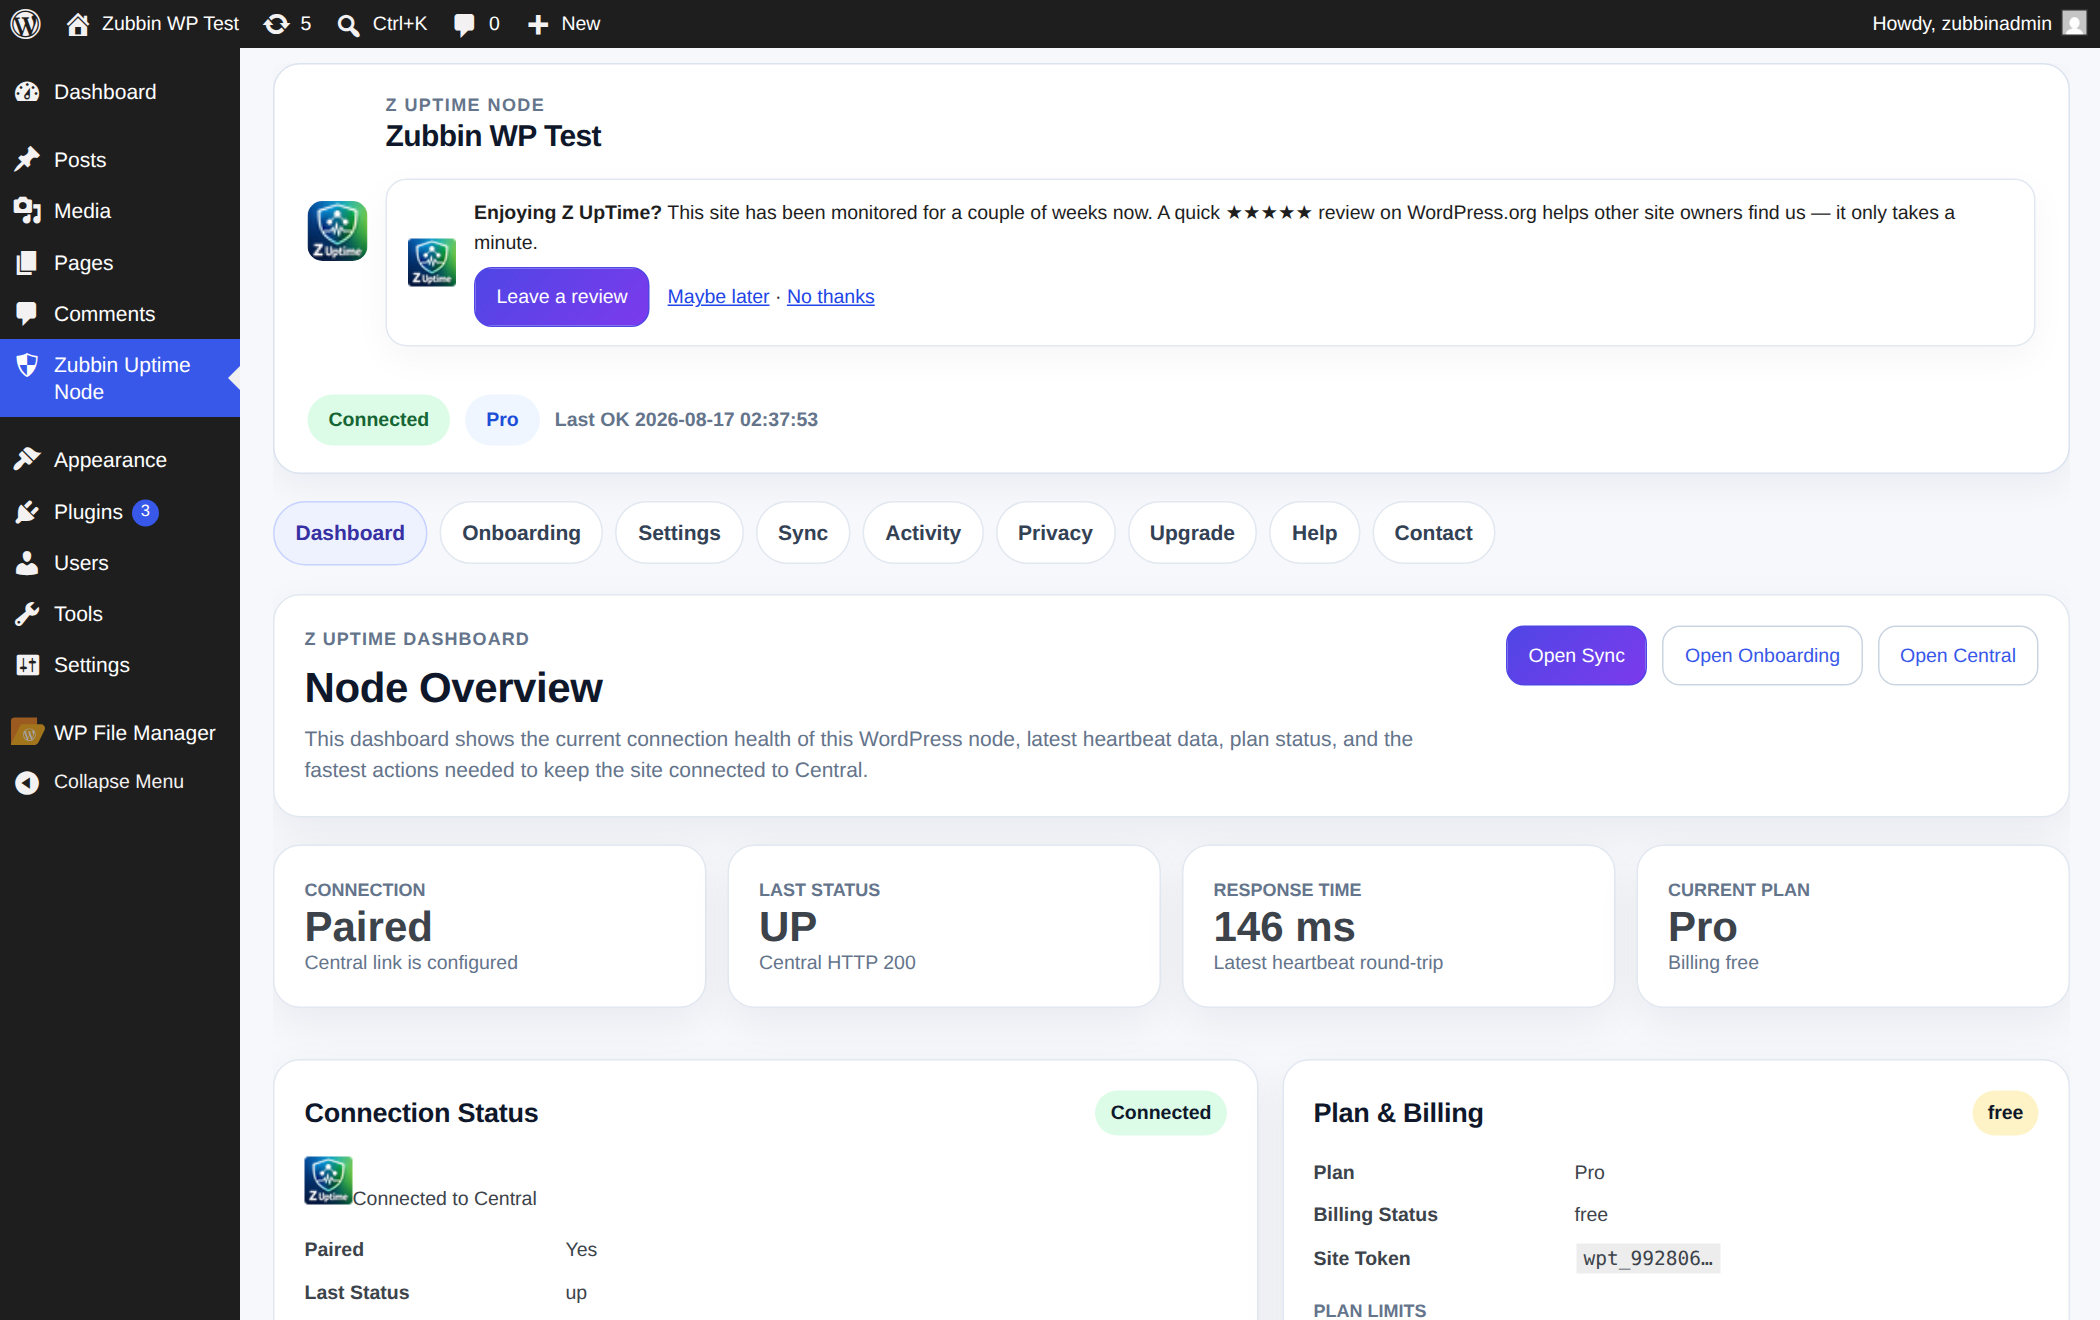
Task: Click the Dashboard gauge icon in sidebar
Action: click(27, 92)
